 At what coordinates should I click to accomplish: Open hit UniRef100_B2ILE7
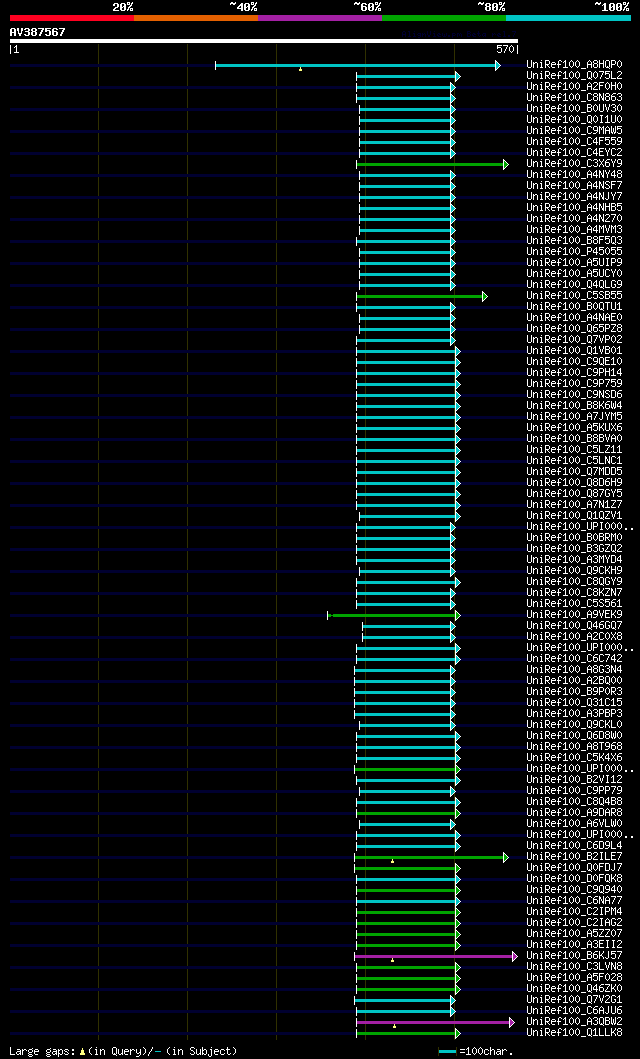click(575, 856)
